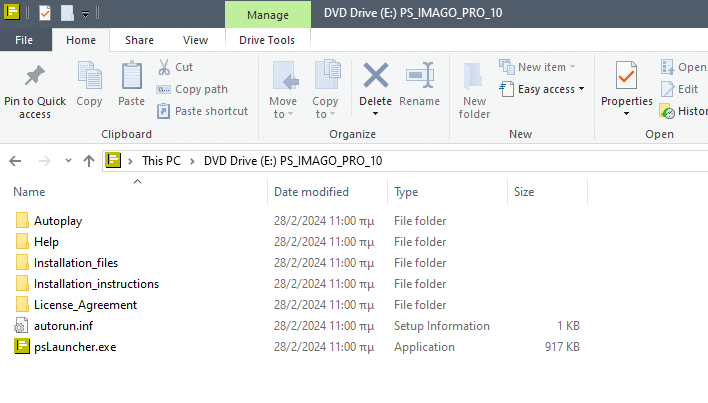Click the quick access New folder icon in title bar
The image size is (708, 403).
(x=67, y=13)
